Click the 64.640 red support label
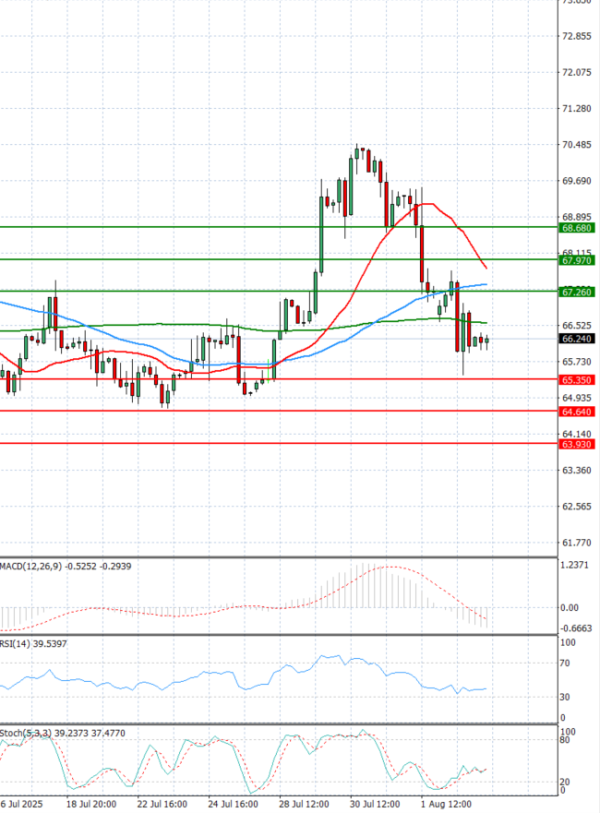 tap(577, 412)
